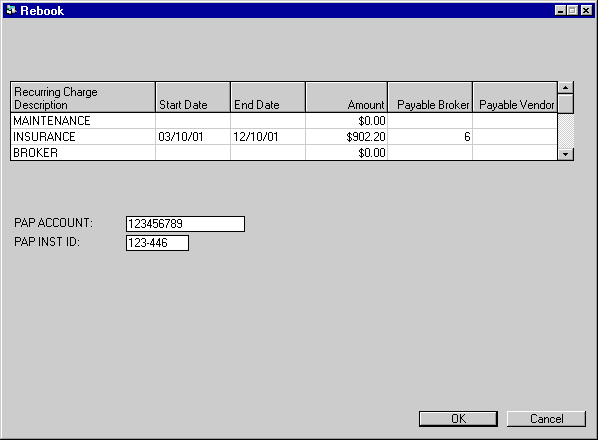
Task: Click the OK button
Action: click(x=458, y=419)
